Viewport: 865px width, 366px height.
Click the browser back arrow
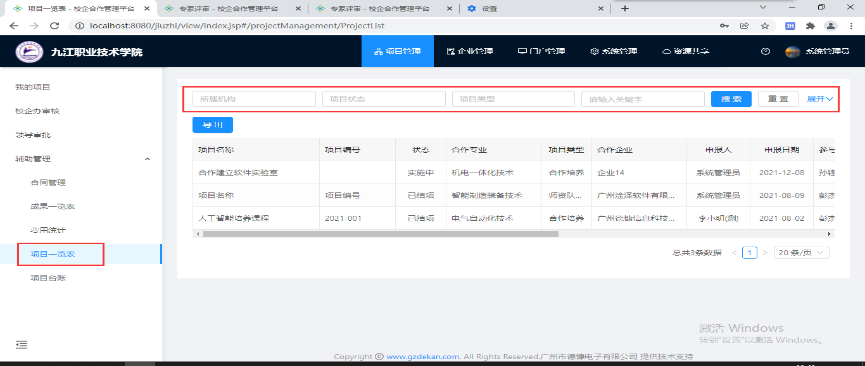click(14, 25)
